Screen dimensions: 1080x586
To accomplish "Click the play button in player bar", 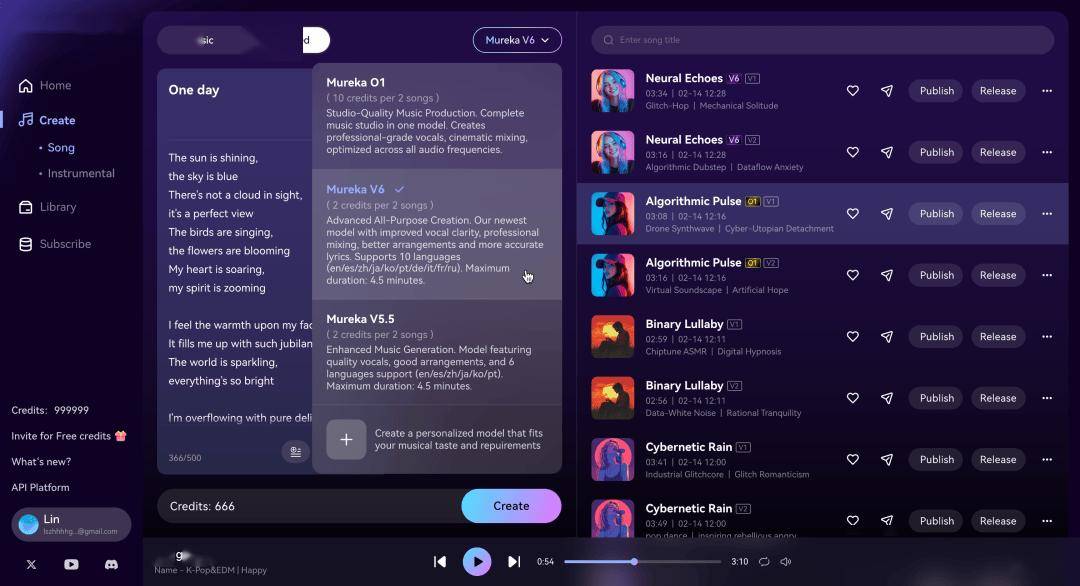I will point(477,562).
